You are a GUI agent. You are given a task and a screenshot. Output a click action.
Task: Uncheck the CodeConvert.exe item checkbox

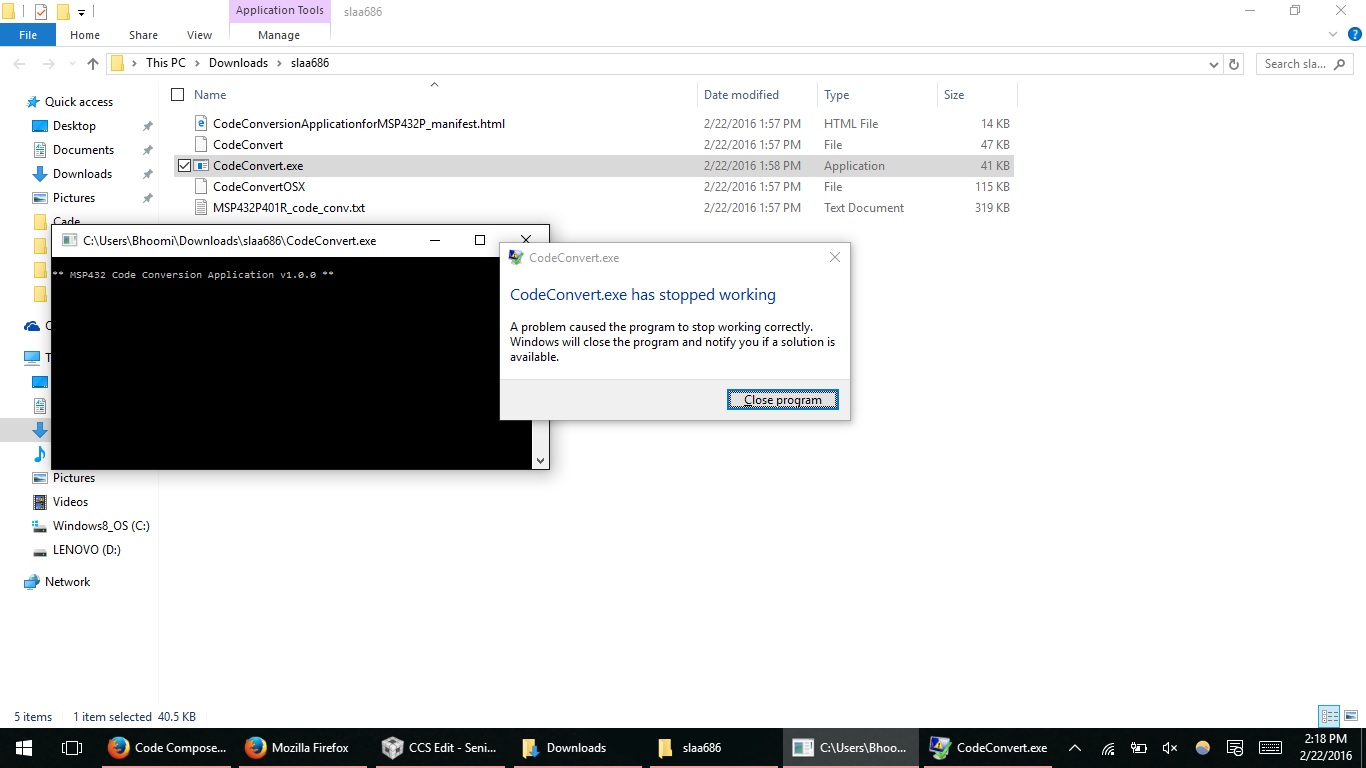click(x=184, y=165)
